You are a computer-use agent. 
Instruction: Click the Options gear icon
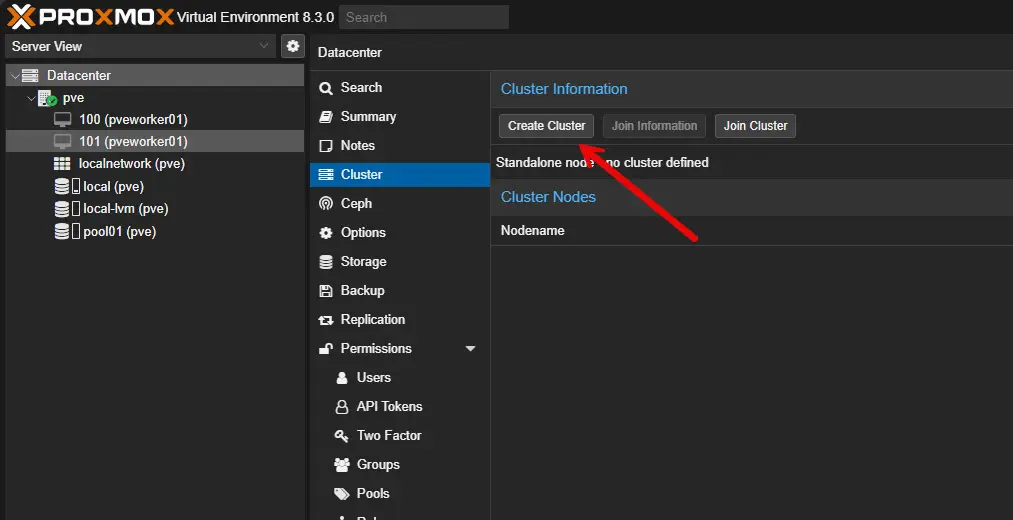point(325,233)
